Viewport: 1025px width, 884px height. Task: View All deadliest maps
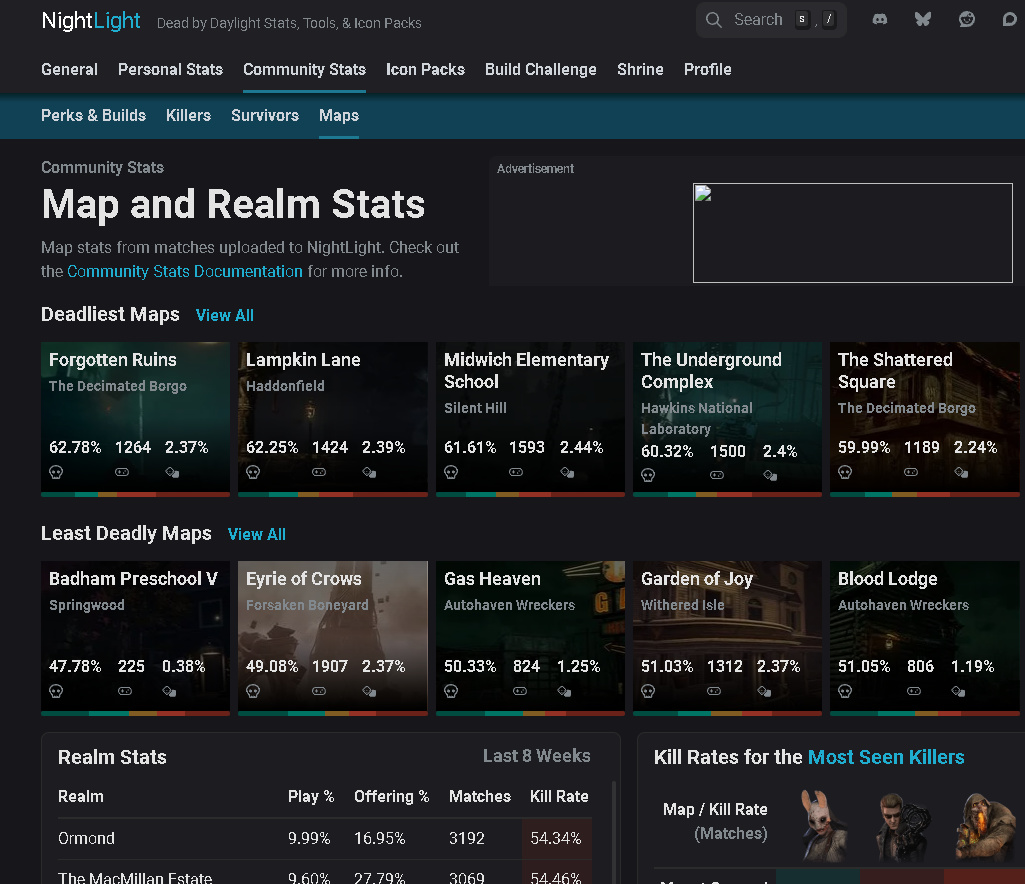point(225,315)
